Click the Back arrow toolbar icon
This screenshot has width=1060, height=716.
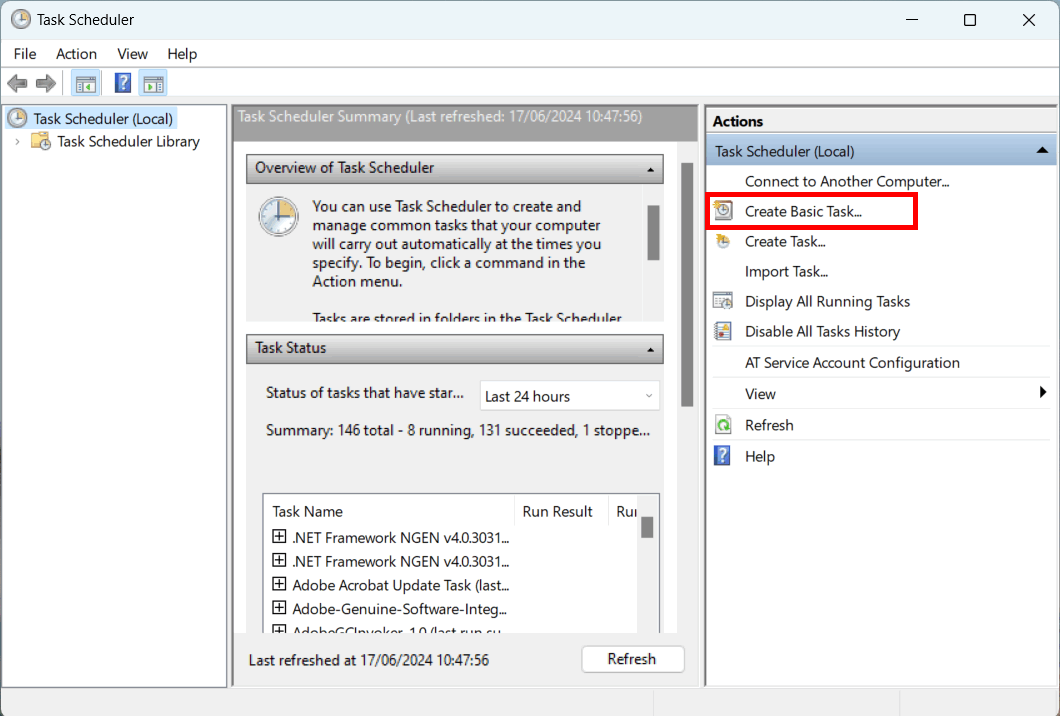click(17, 84)
